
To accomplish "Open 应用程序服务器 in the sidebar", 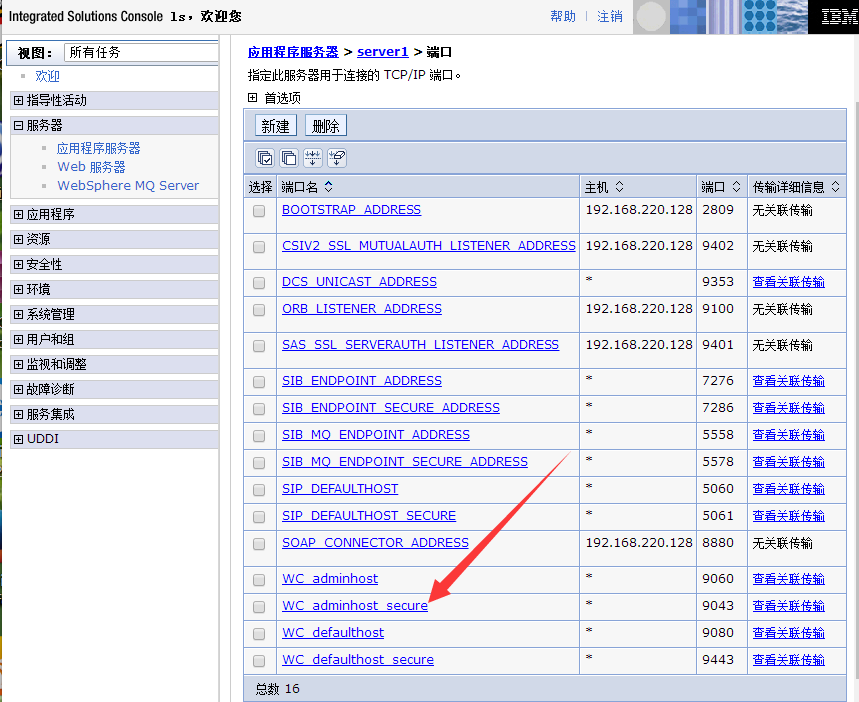I will click(99, 148).
